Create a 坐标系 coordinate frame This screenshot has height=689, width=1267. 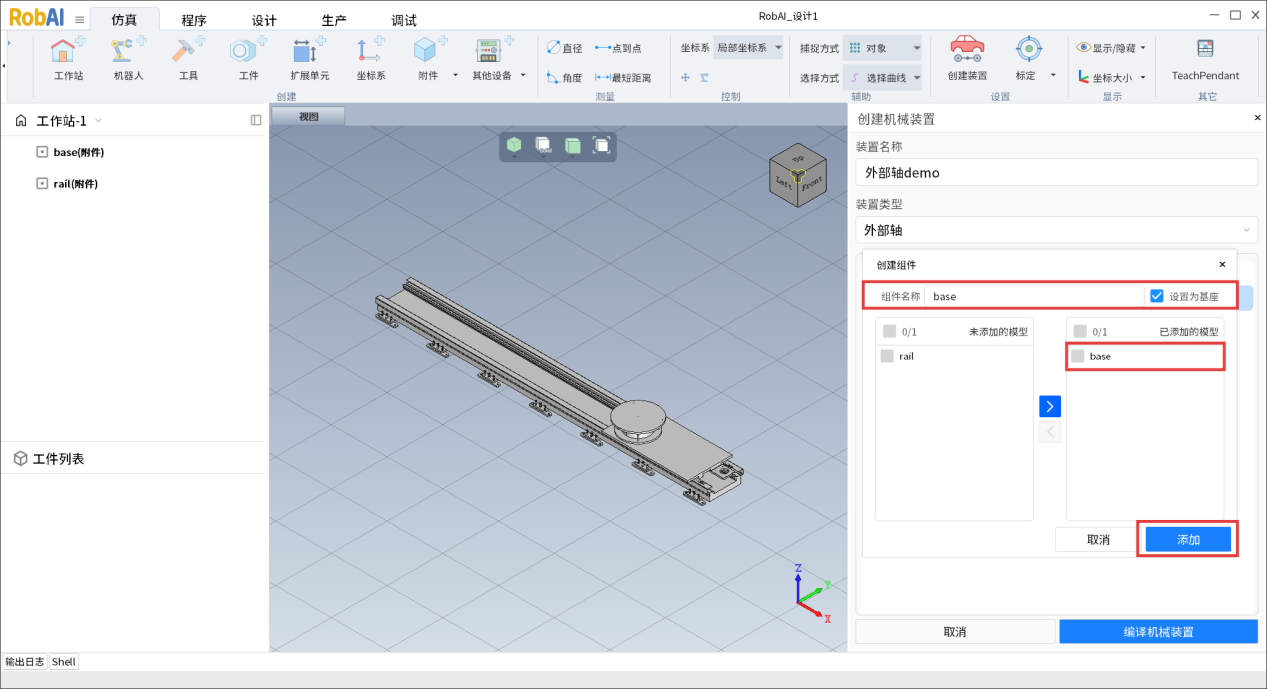(370, 58)
